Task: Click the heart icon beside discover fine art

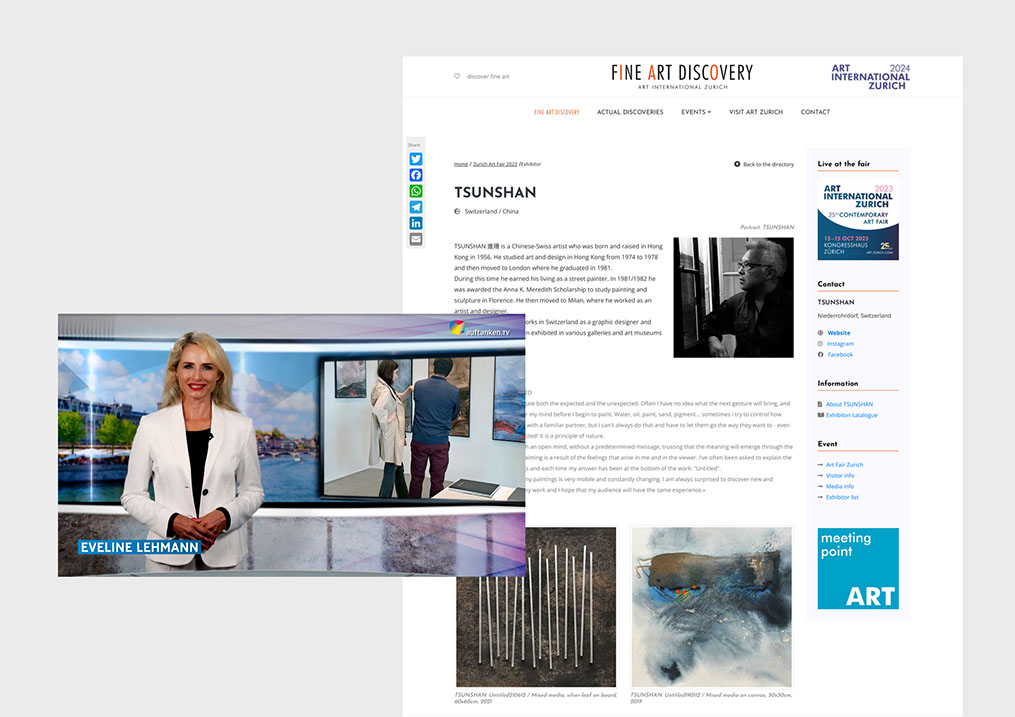Action: [x=457, y=76]
